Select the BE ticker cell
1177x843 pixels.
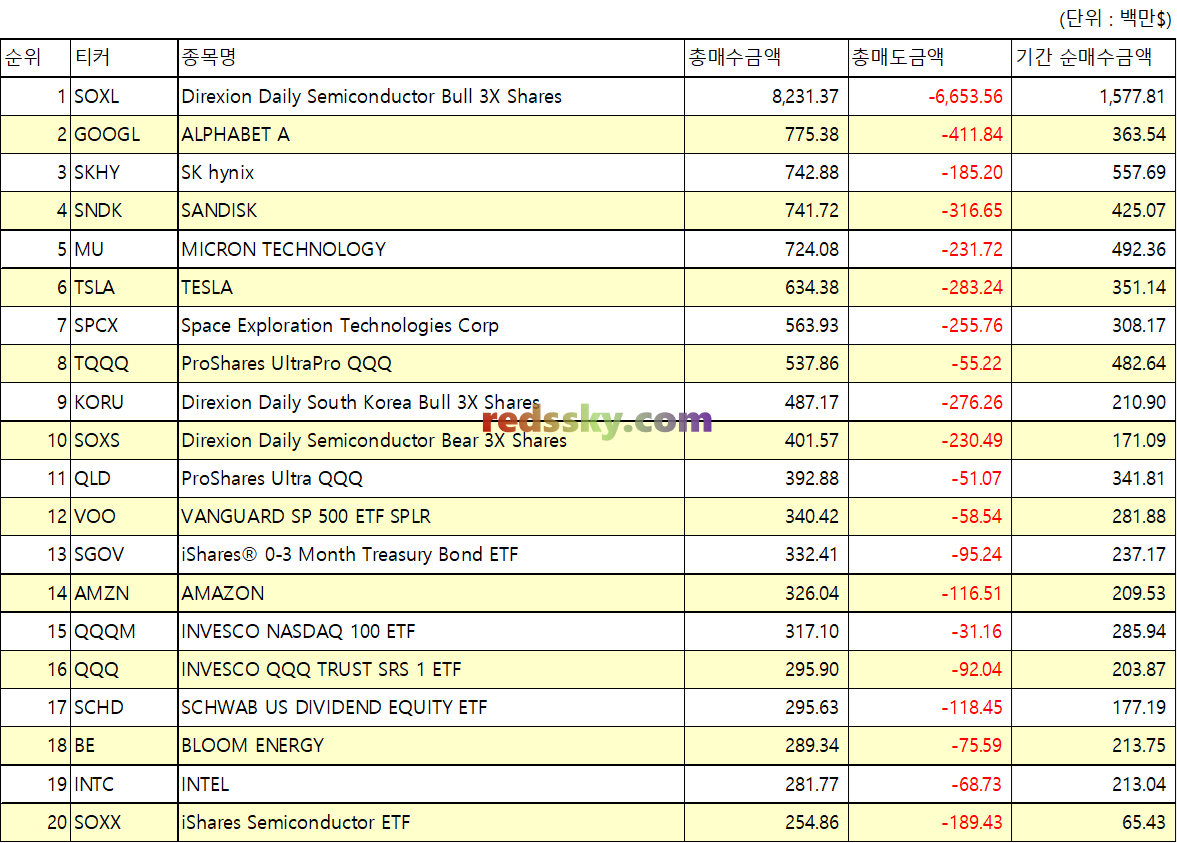[124, 746]
